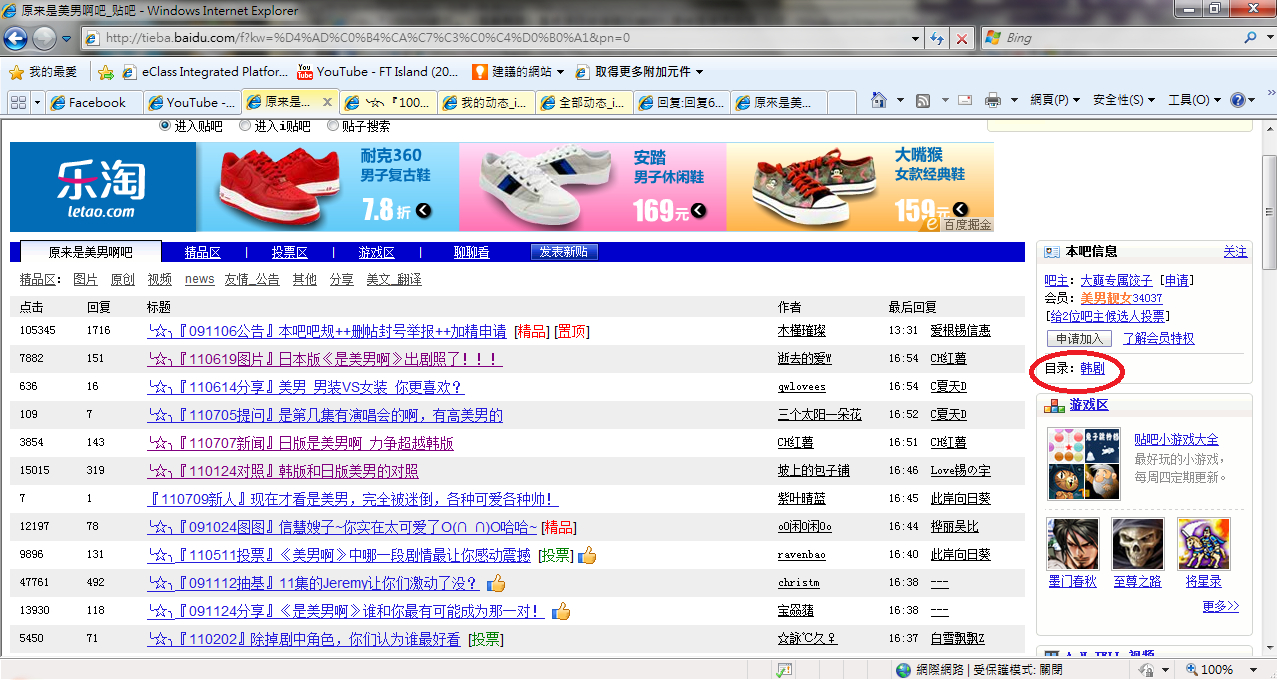Switch to the 回复:回复6 tab
The height and width of the screenshot is (680, 1277).
pyautogui.click(x=683, y=102)
